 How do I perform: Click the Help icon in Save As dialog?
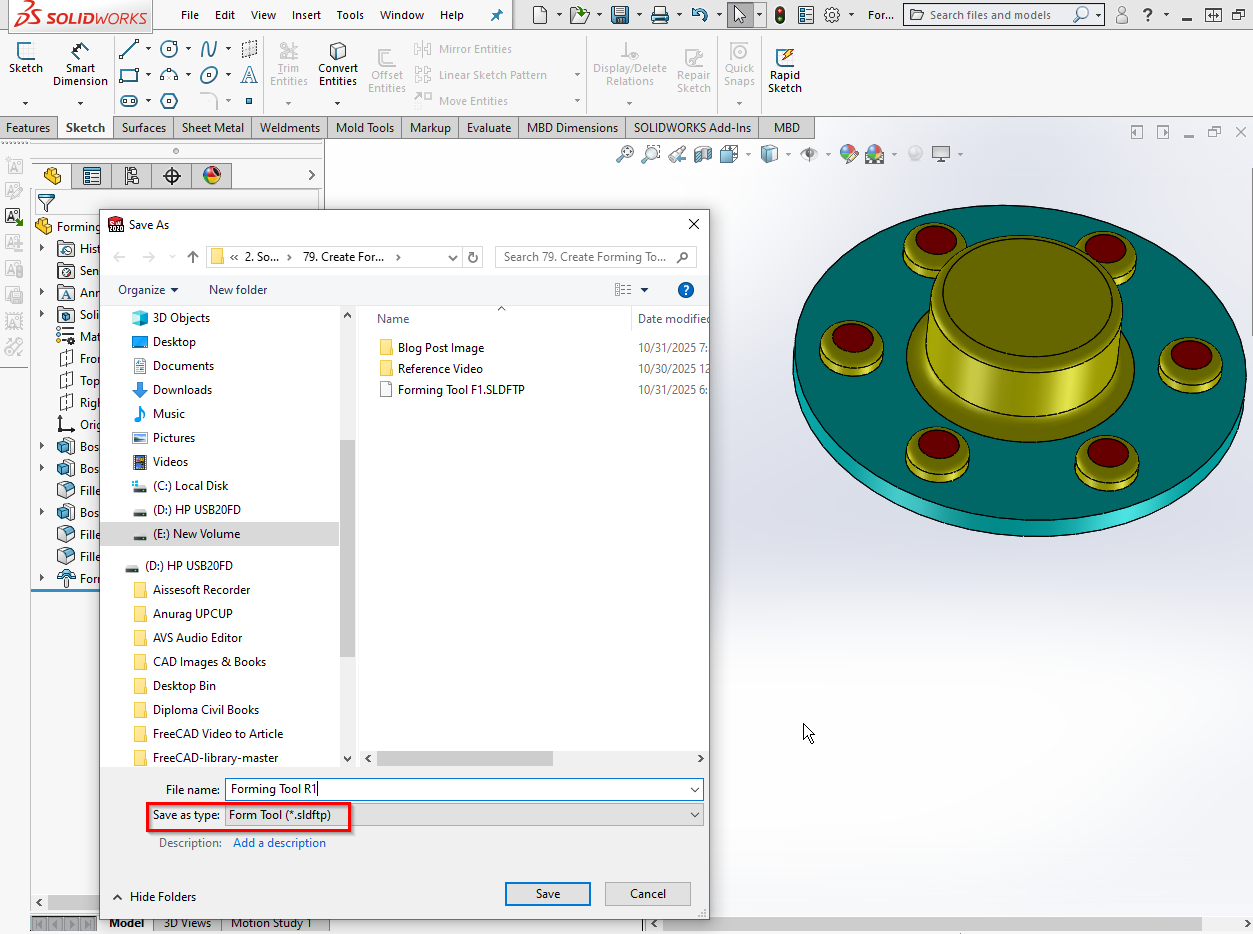point(686,290)
